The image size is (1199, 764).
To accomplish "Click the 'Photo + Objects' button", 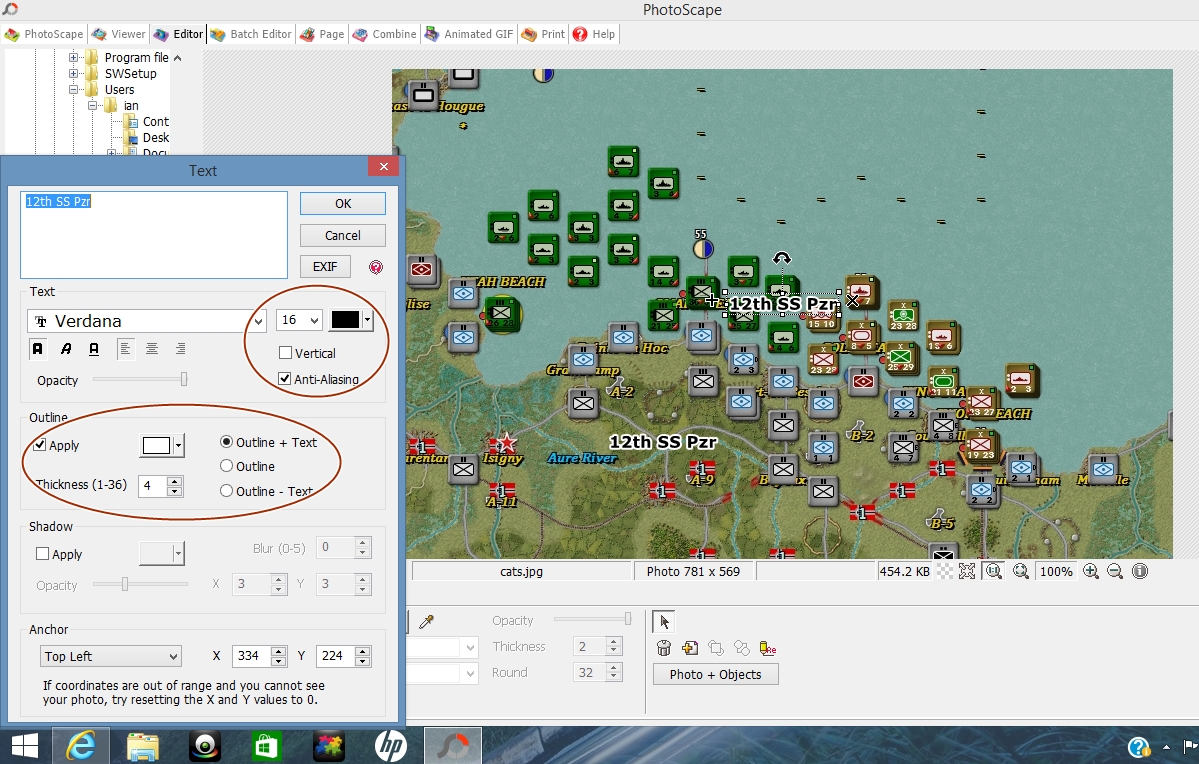I will pyautogui.click(x=716, y=675).
